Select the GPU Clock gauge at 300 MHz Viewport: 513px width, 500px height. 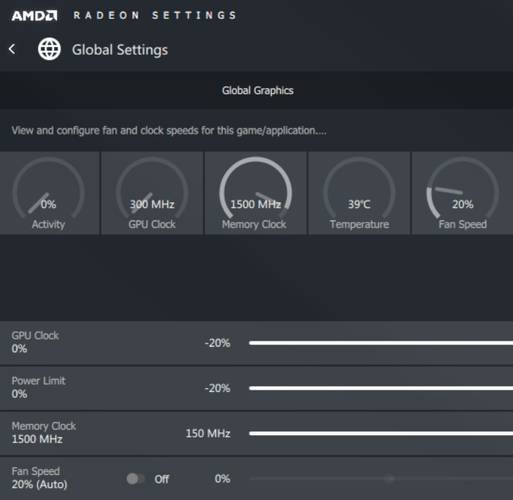(x=152, y=193)
